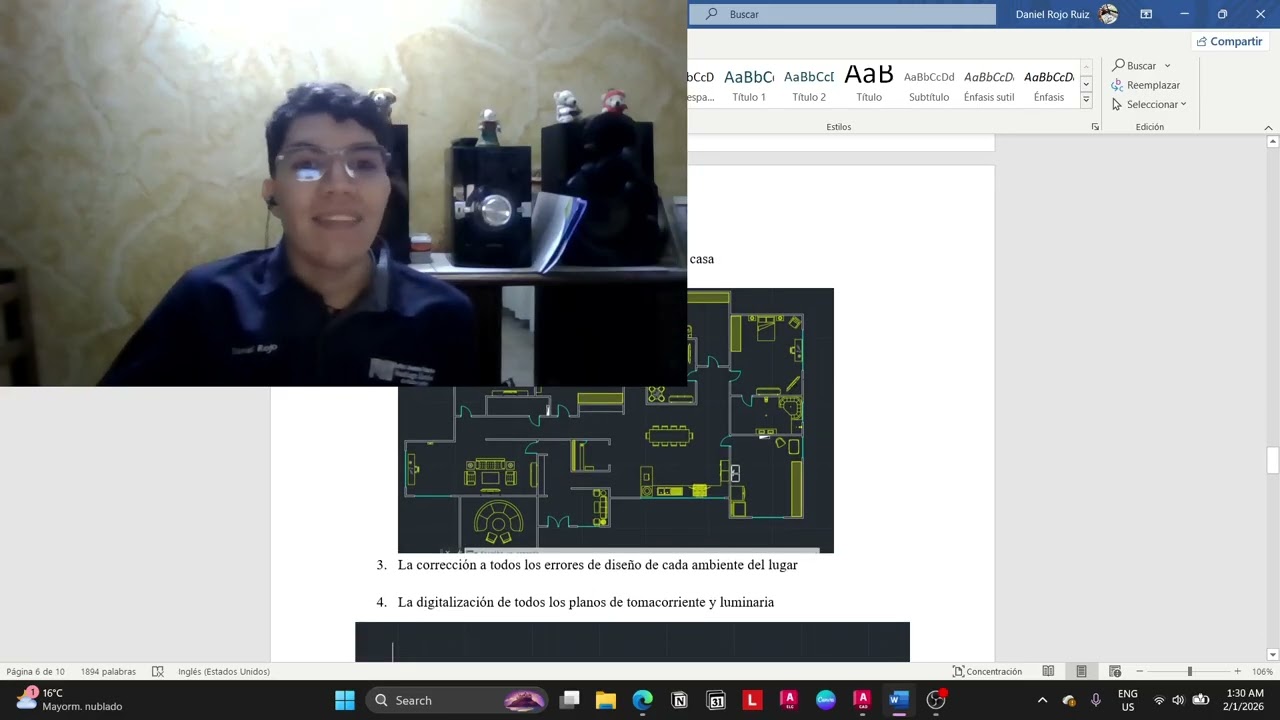This screenshot has width=1280, height=720.
Task: Click the zoom out minus button
Action: click(x=1139, y=671)
